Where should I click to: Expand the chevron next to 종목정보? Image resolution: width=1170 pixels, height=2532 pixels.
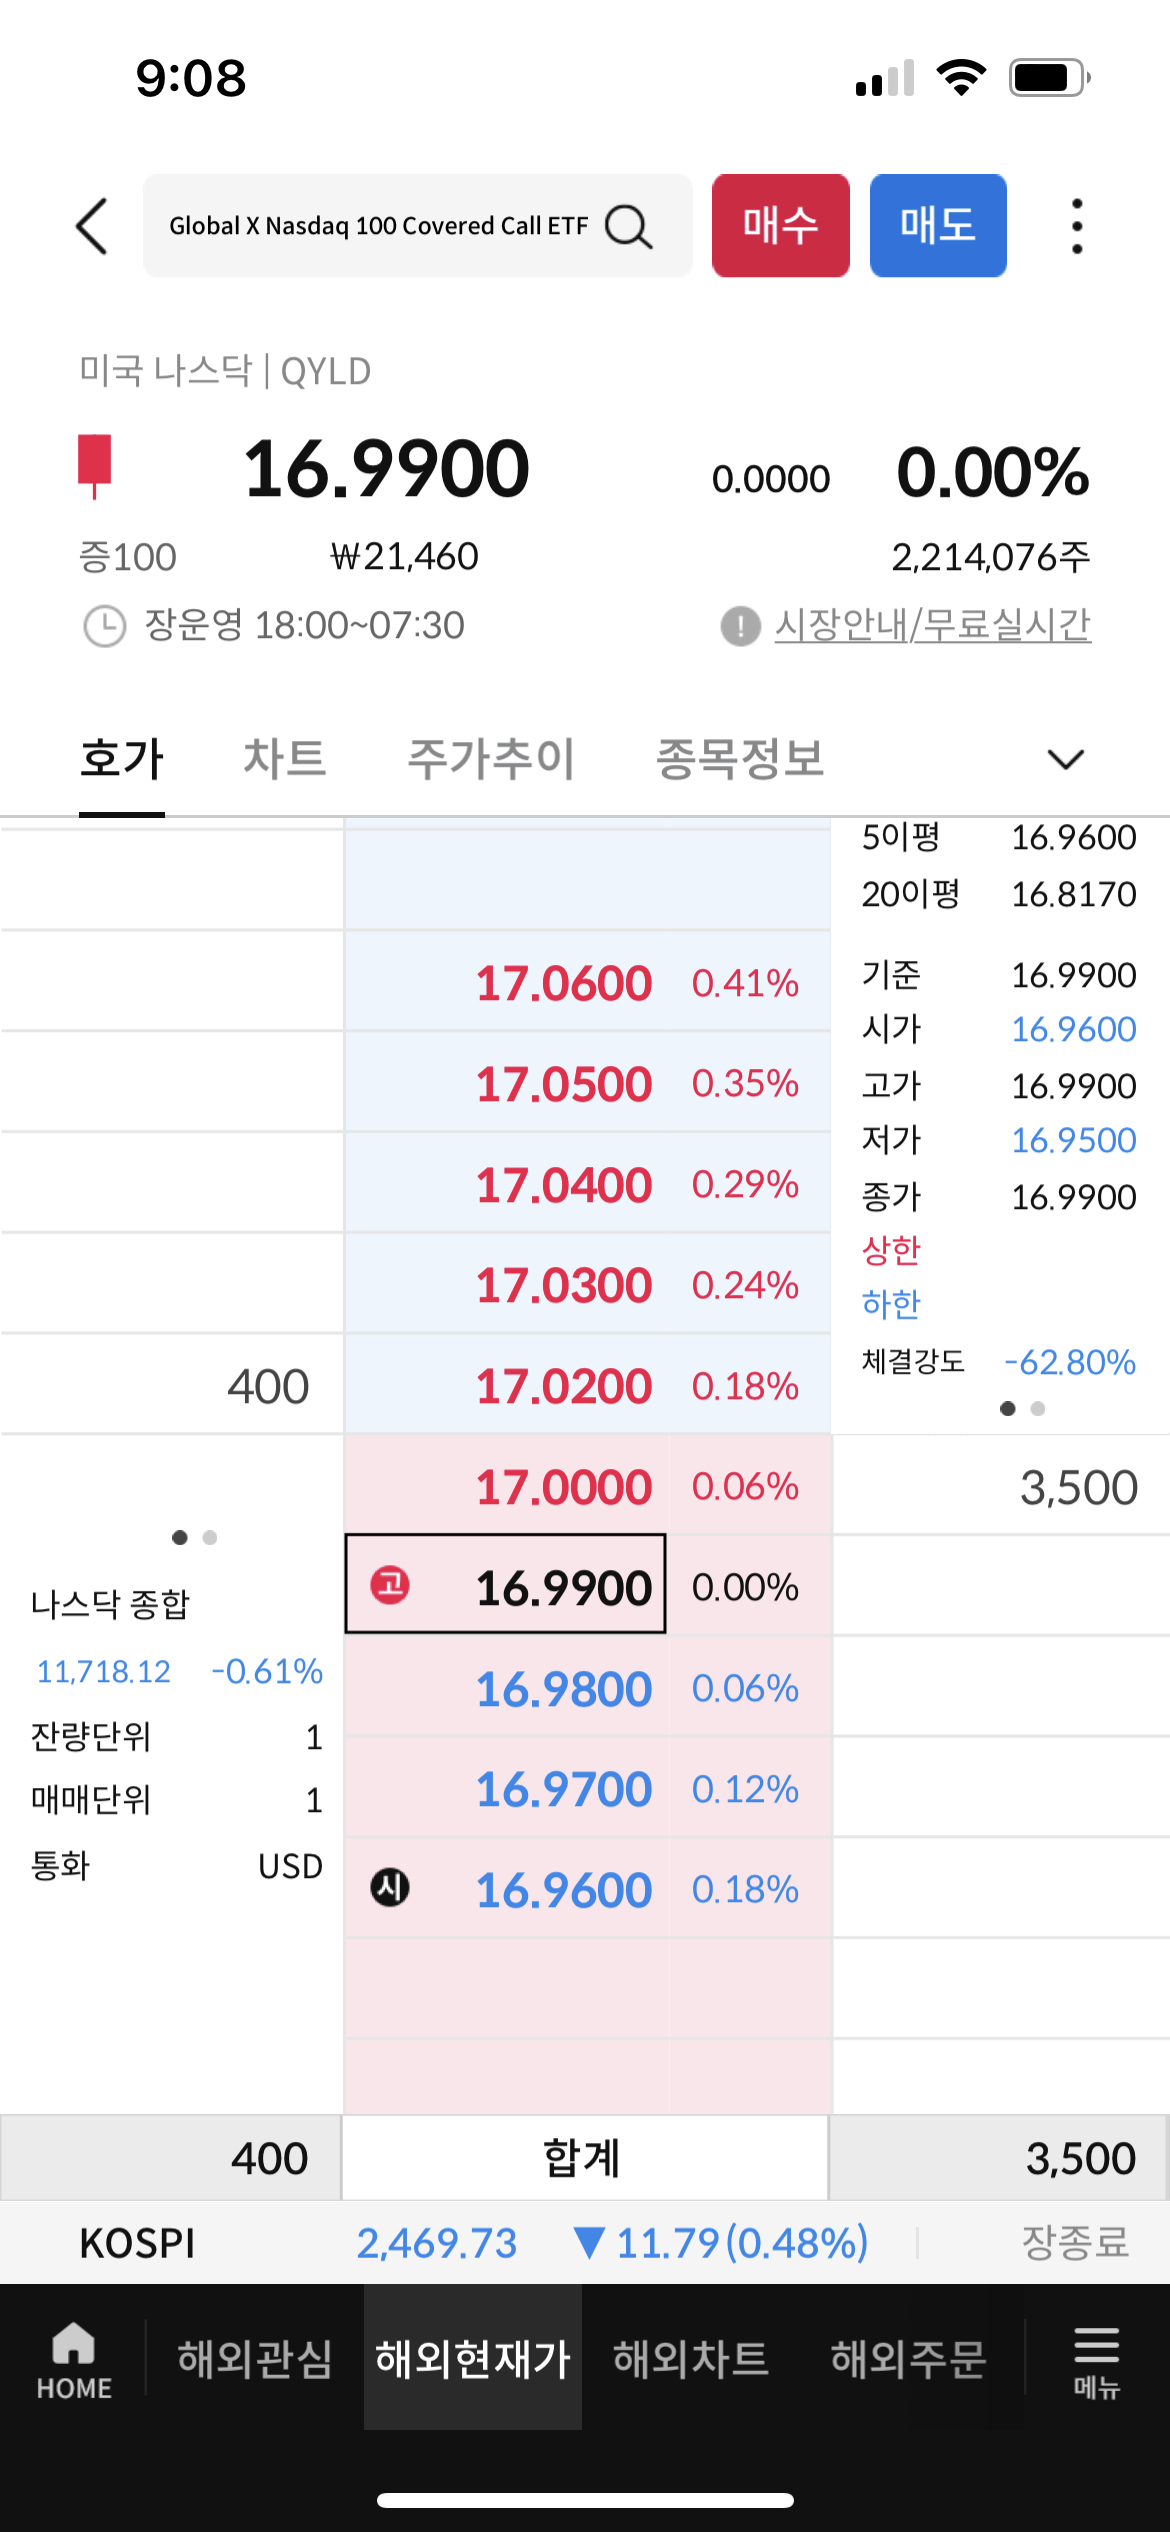(x=1064, y=760)
